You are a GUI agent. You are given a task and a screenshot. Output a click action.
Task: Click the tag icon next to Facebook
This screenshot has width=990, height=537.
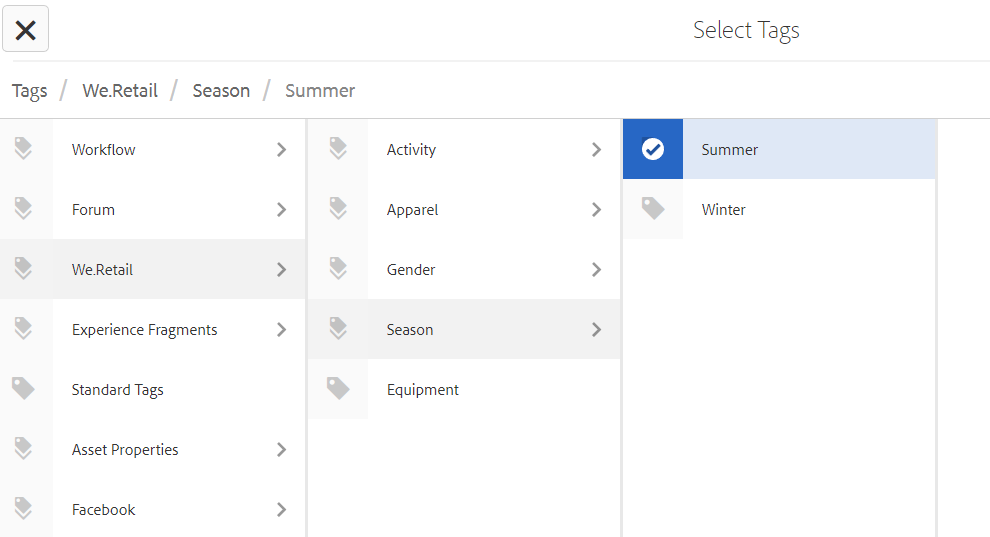(24, 509)
